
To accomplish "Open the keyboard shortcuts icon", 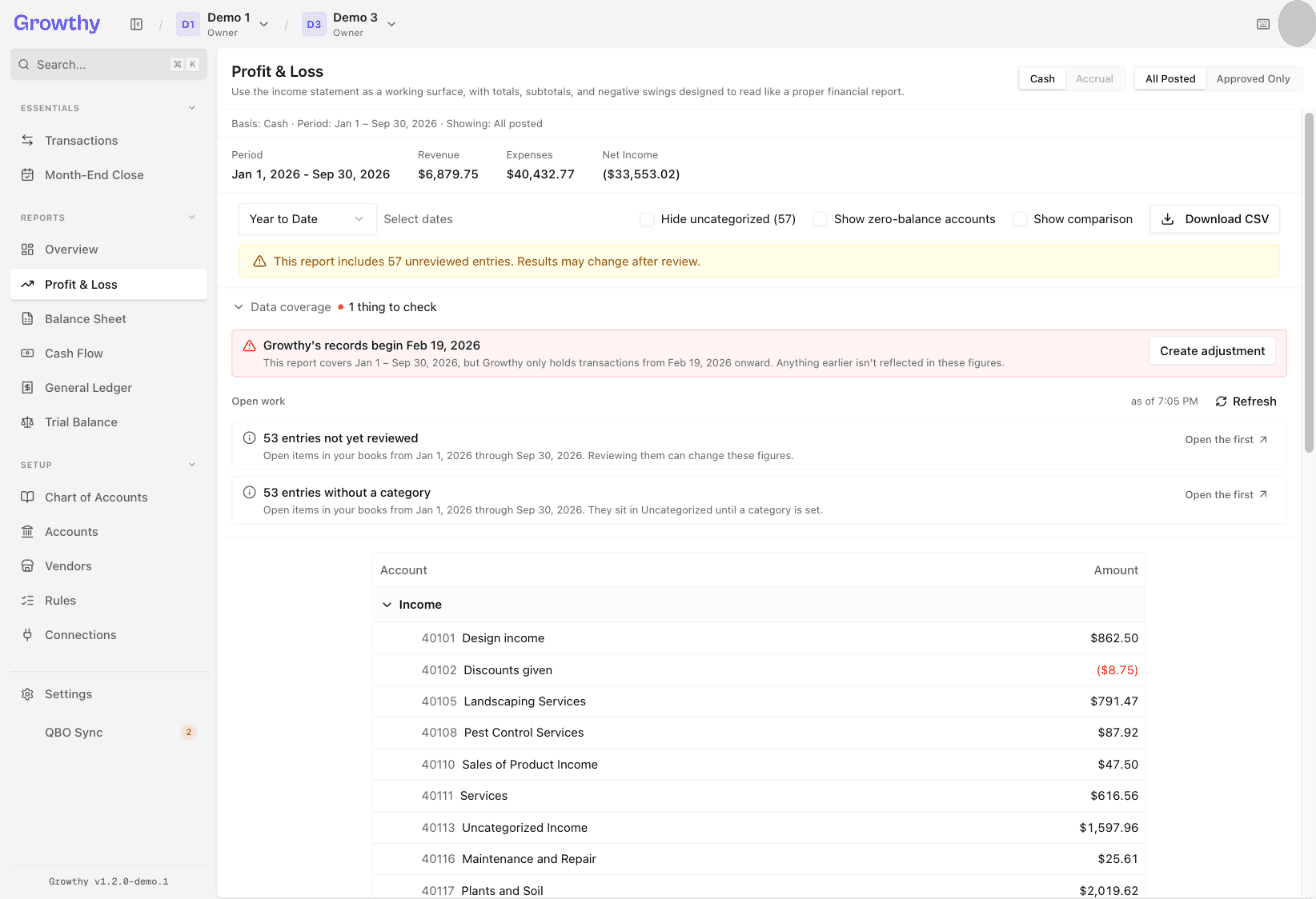I will (1263, 24).
